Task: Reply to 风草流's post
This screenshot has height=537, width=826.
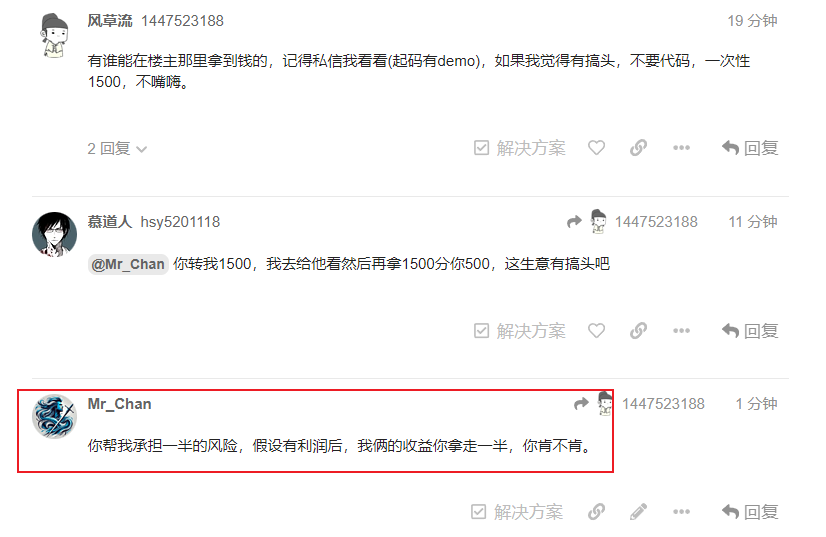Action: click(x=750, y=148)
